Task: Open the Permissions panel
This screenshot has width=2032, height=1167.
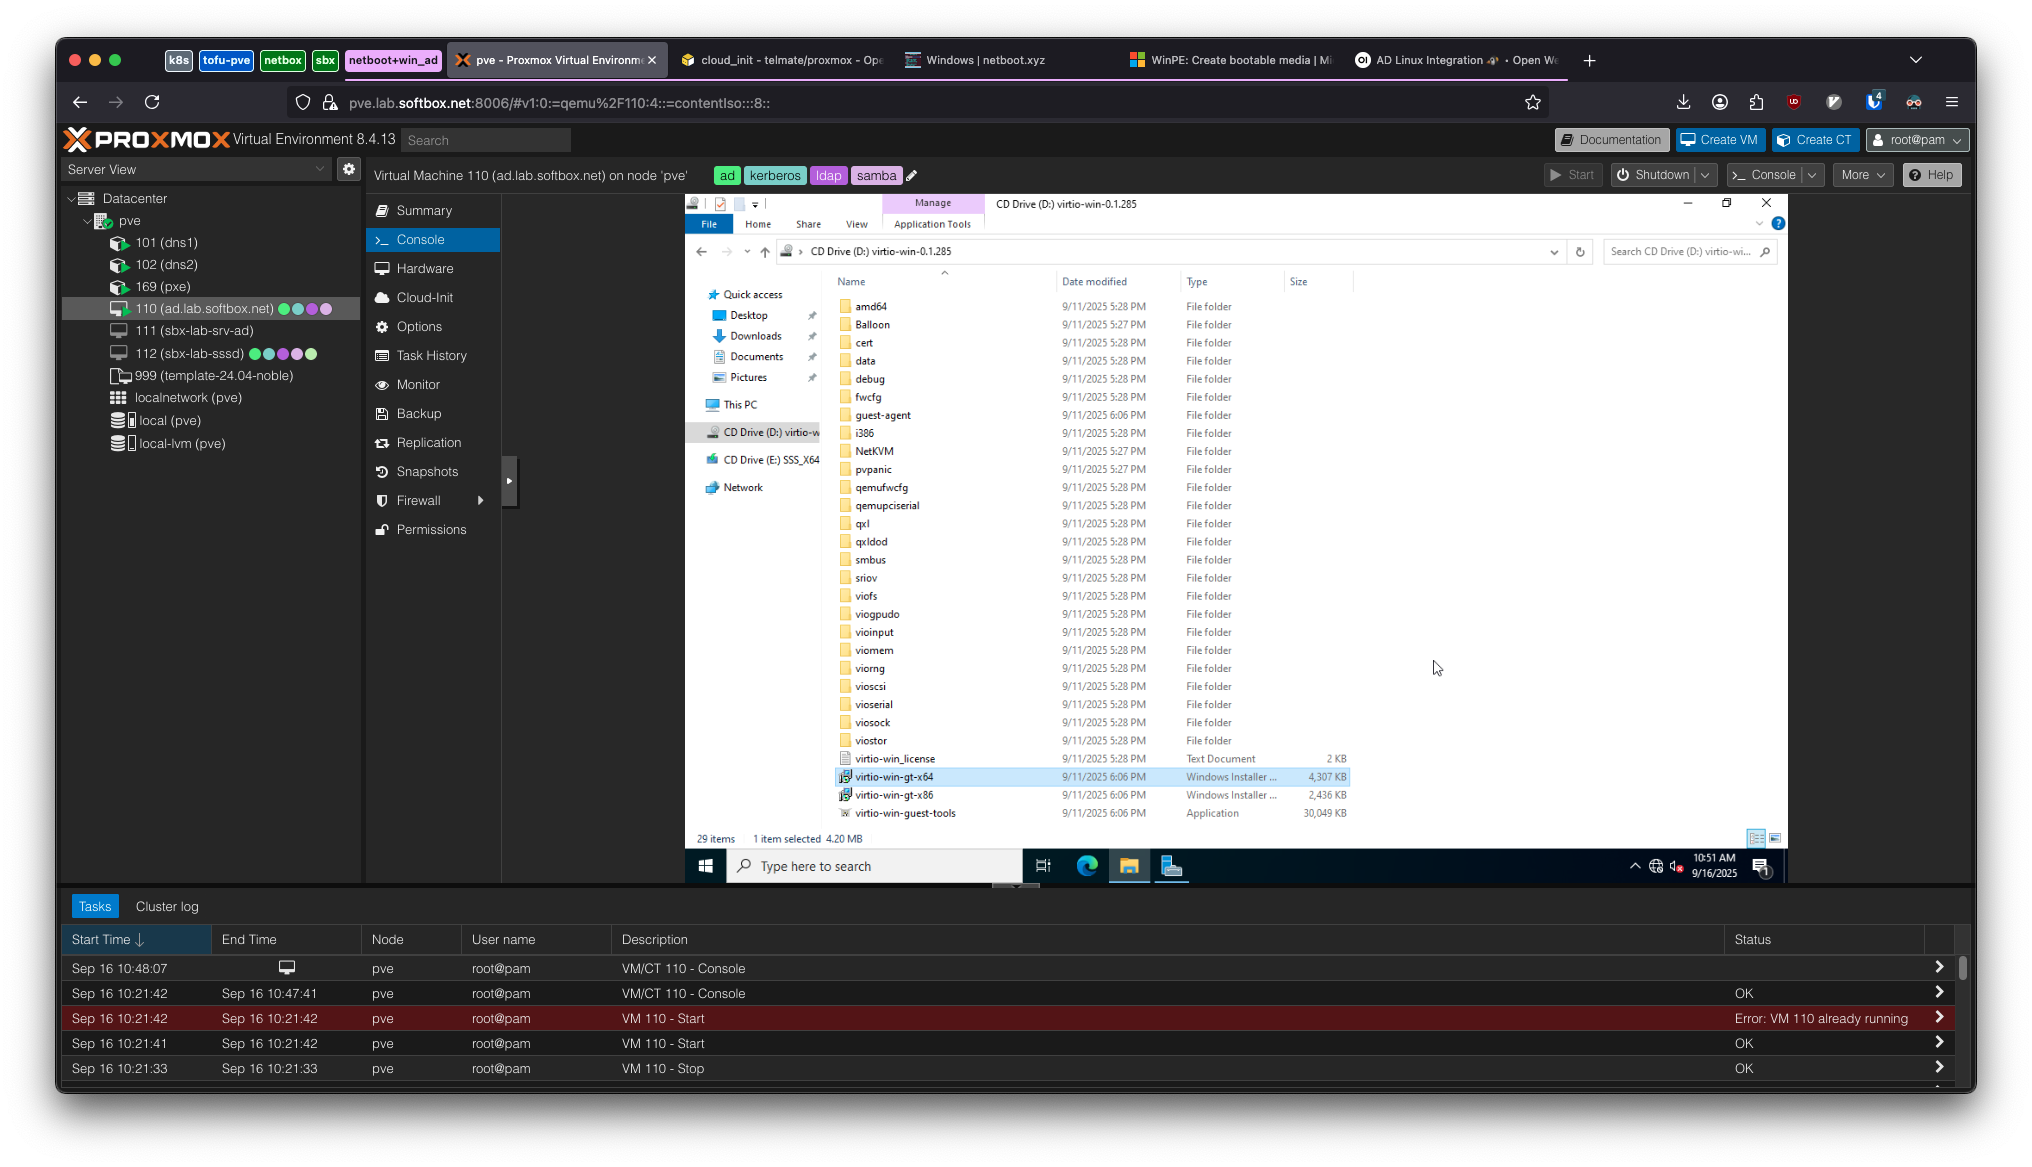Action: pos(432,529)
